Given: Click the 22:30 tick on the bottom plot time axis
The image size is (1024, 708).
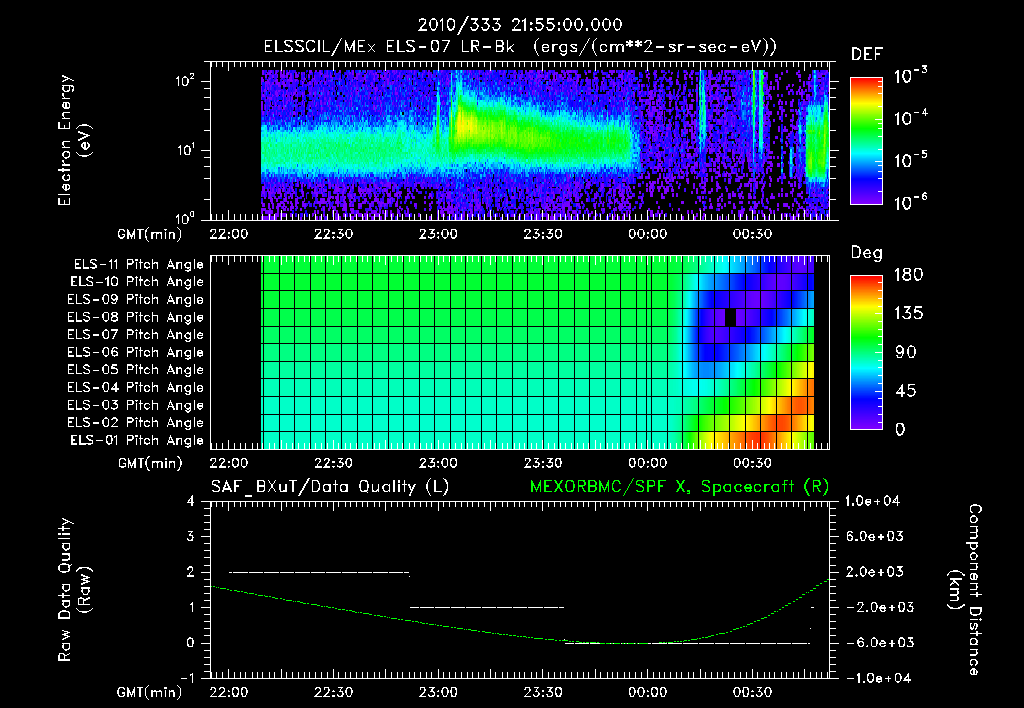Looking at the screenshot, I should coord(334,692).
